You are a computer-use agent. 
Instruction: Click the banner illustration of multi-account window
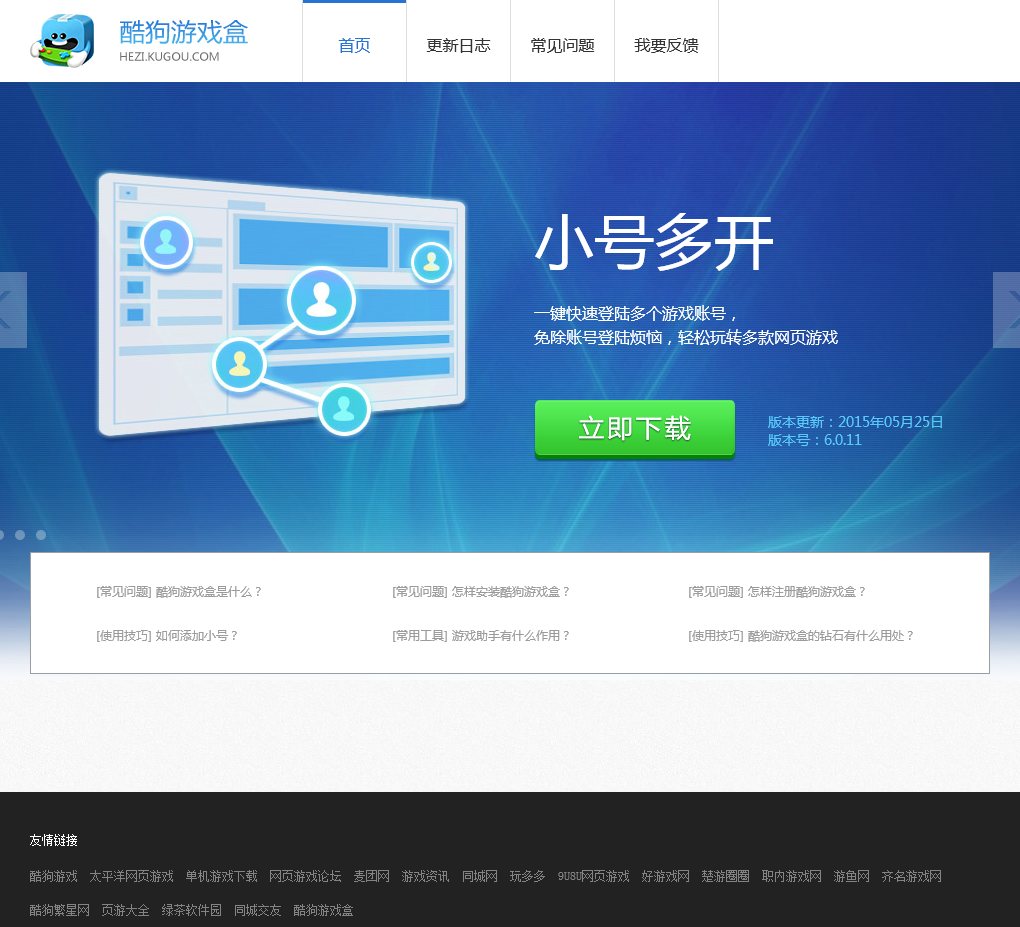pos(281,304)
